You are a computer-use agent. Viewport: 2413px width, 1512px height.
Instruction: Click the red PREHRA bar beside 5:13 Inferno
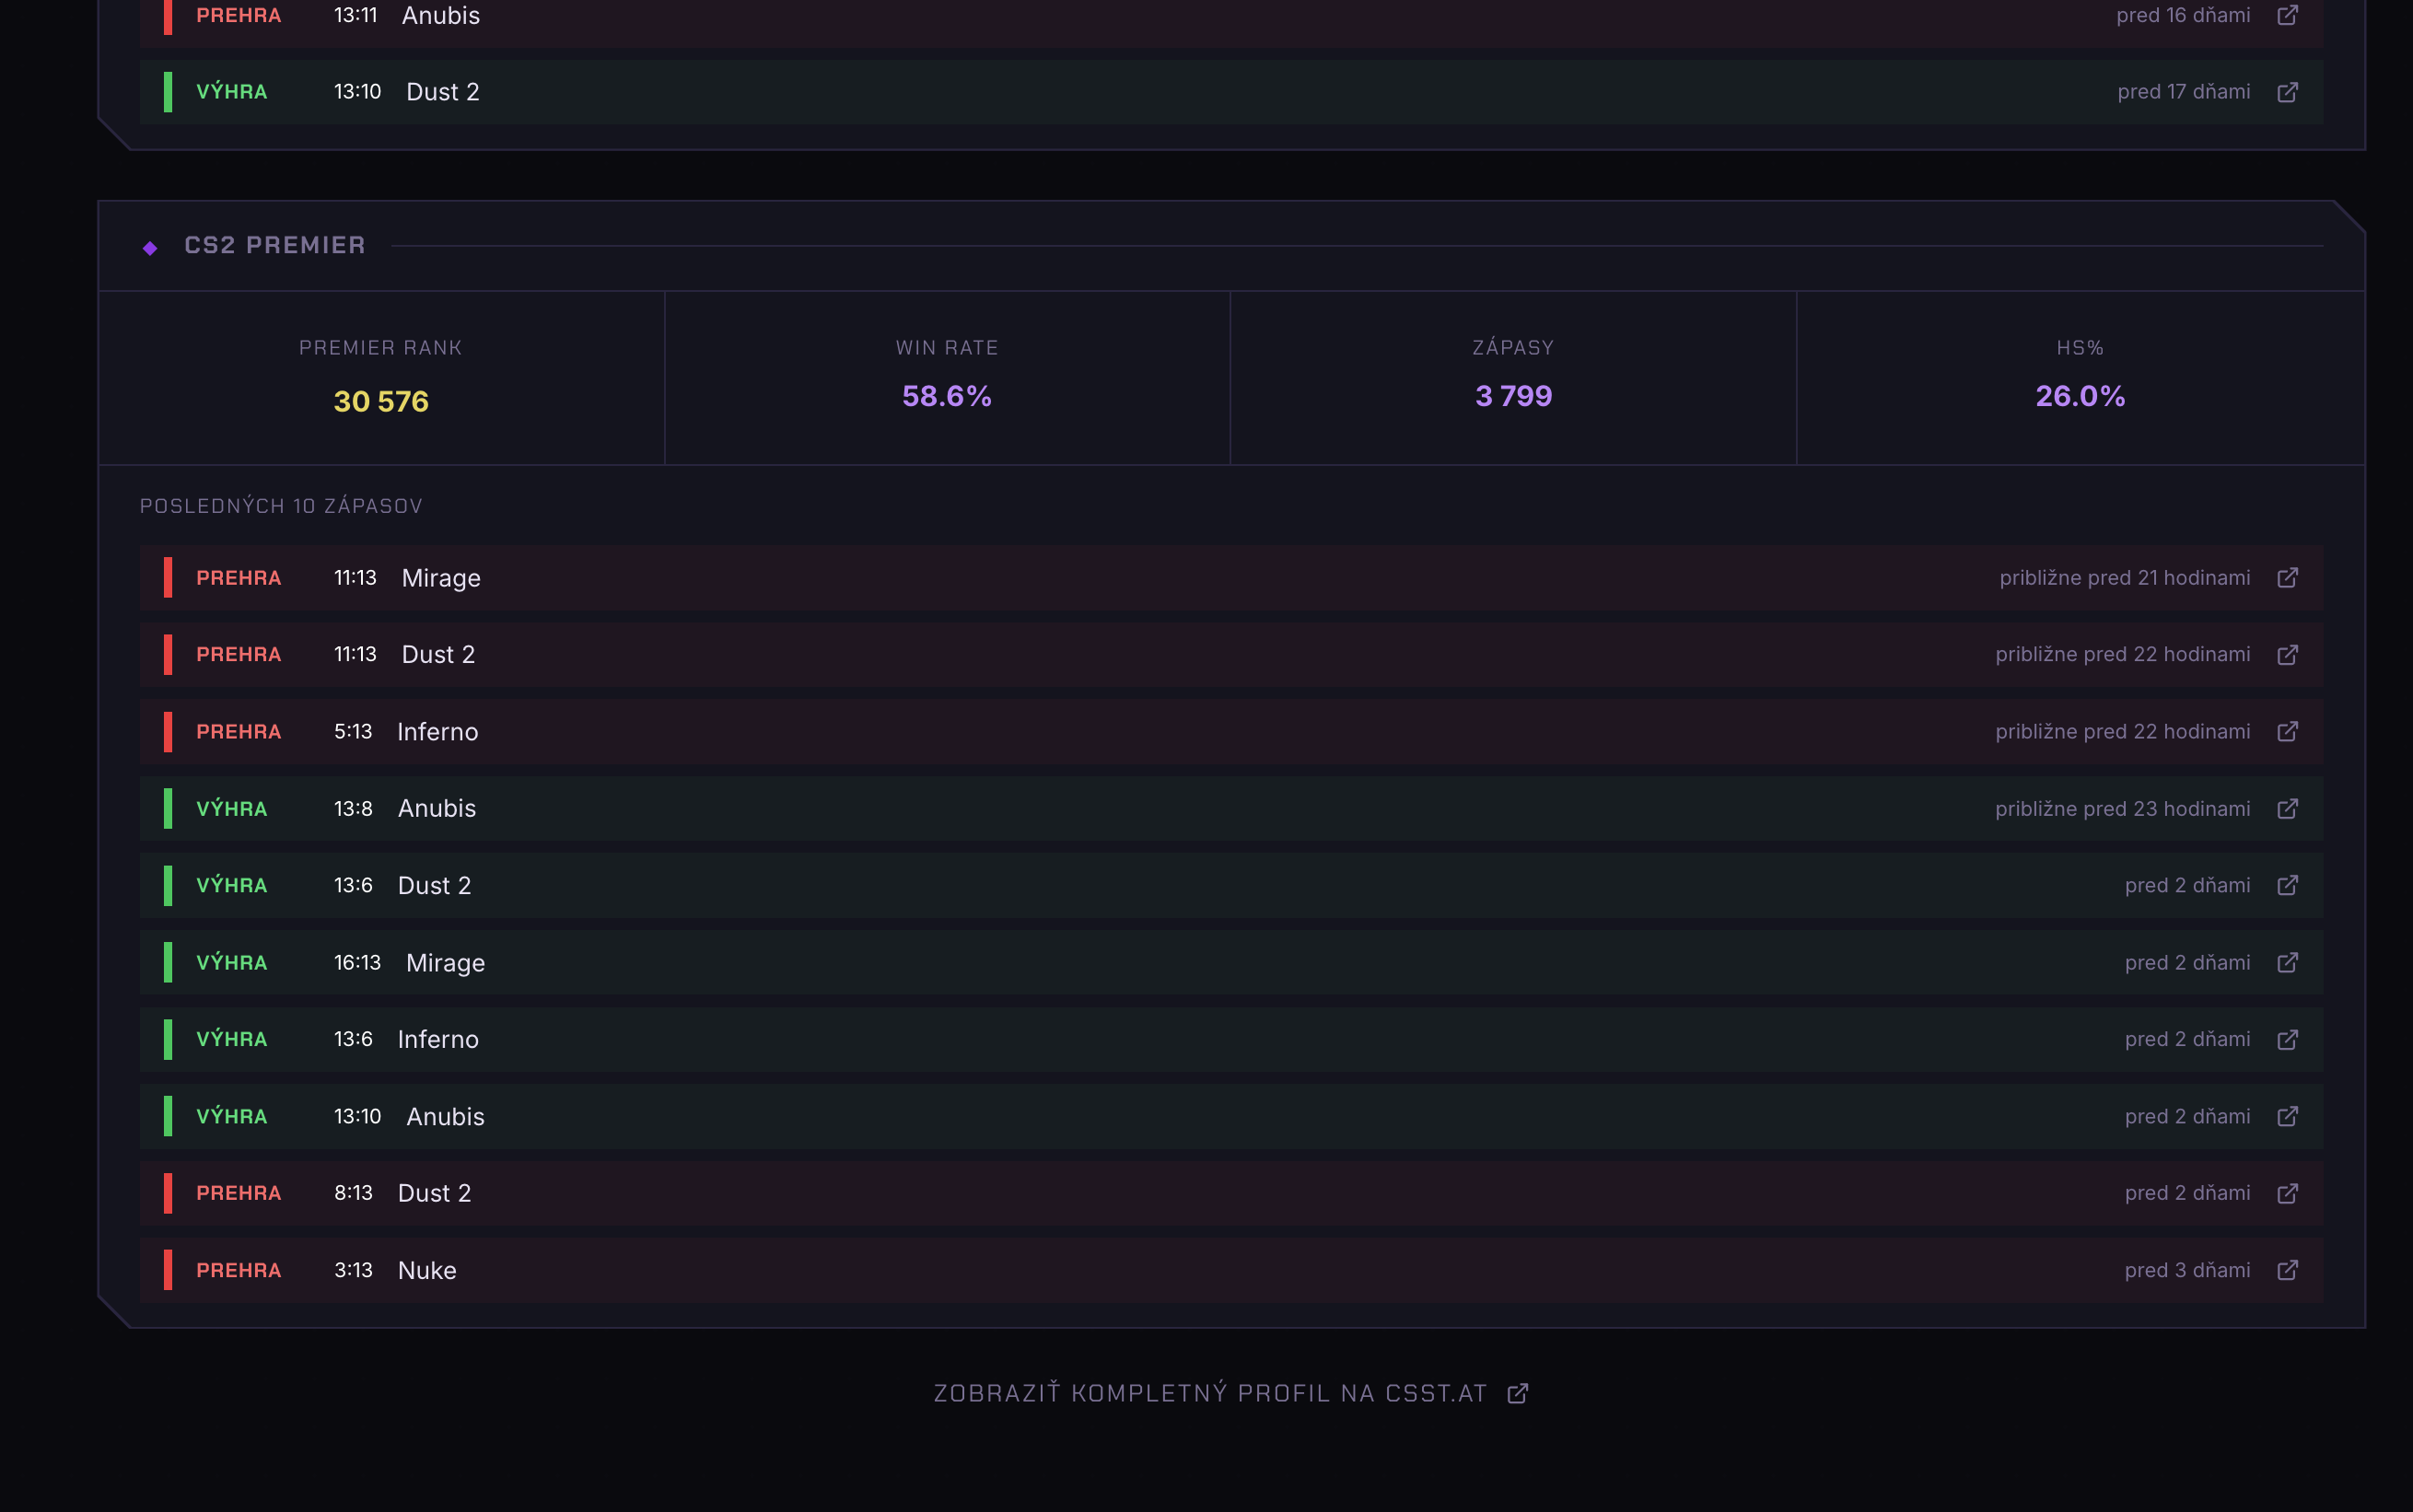[167, 731]
